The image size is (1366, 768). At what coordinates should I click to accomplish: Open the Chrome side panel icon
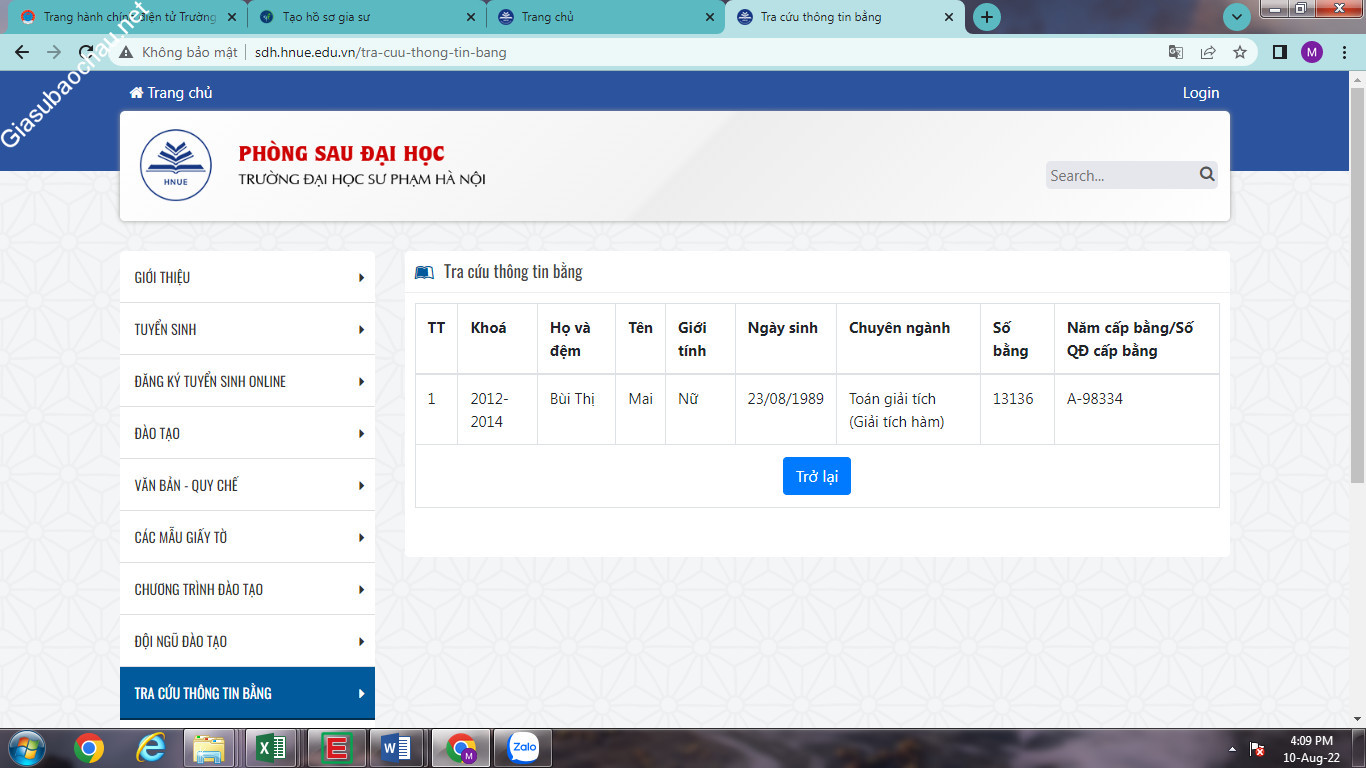pyautogui.click(x=1279, y=52)
